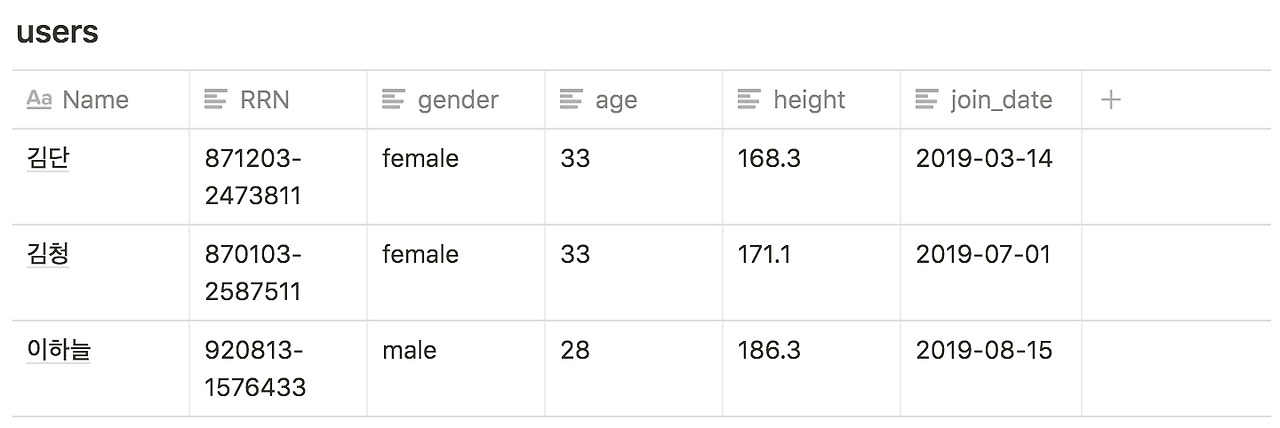Screen dimensions: 1280x428
Task: Open the Name column header menu
Action: tap(95, 100)
